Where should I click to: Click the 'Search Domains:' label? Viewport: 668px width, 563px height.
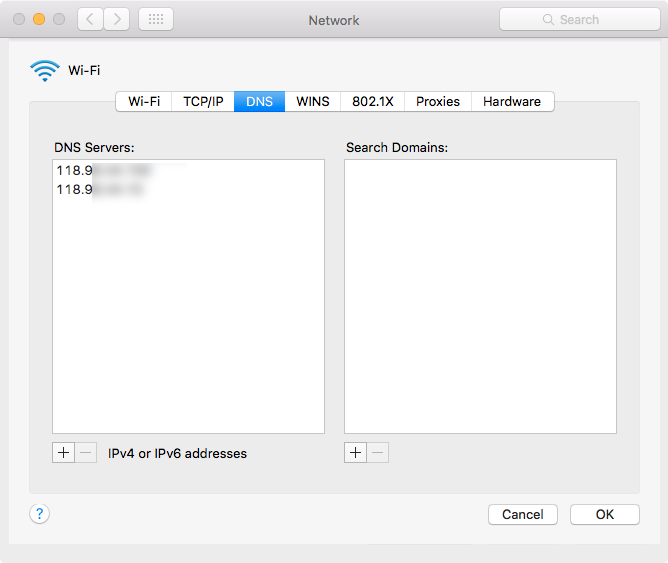click(397, 147)
